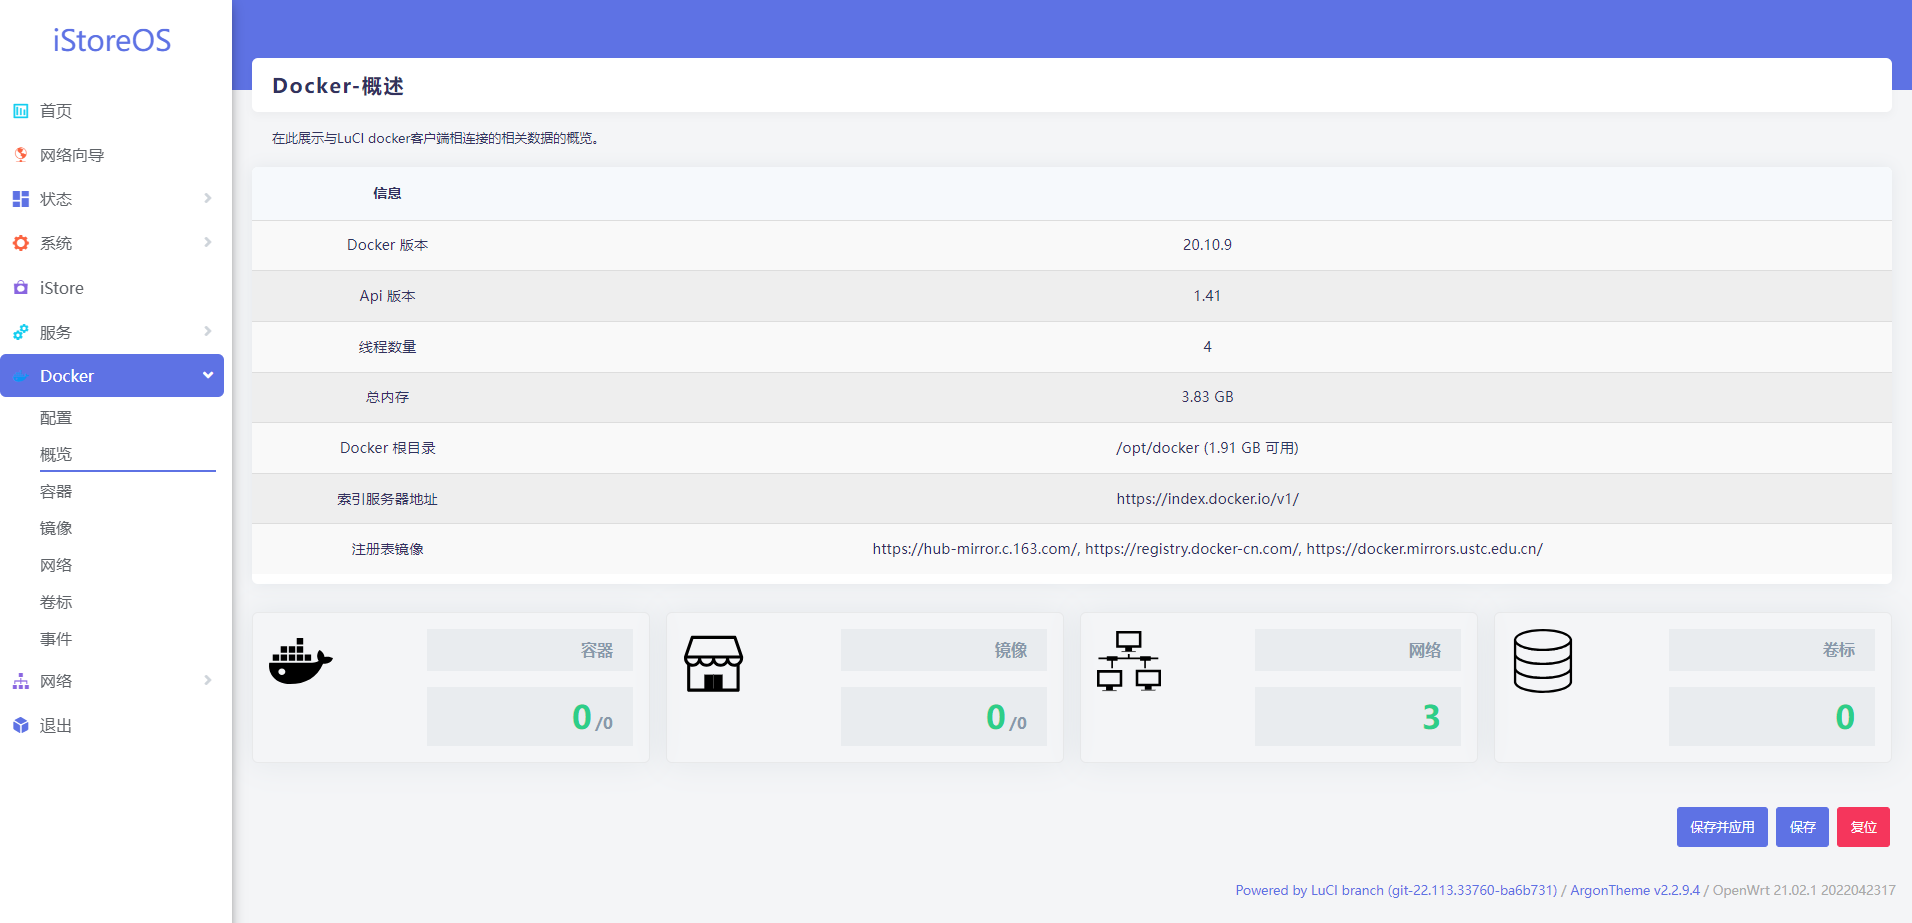
Task: Click the iStore shopping bag icon
Action: [x=20, y=288]
